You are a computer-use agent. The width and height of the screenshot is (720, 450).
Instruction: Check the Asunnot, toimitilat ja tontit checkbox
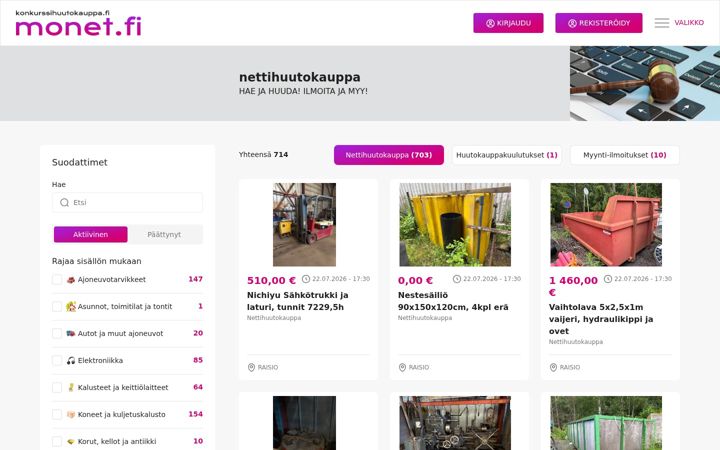click(57, 307)
